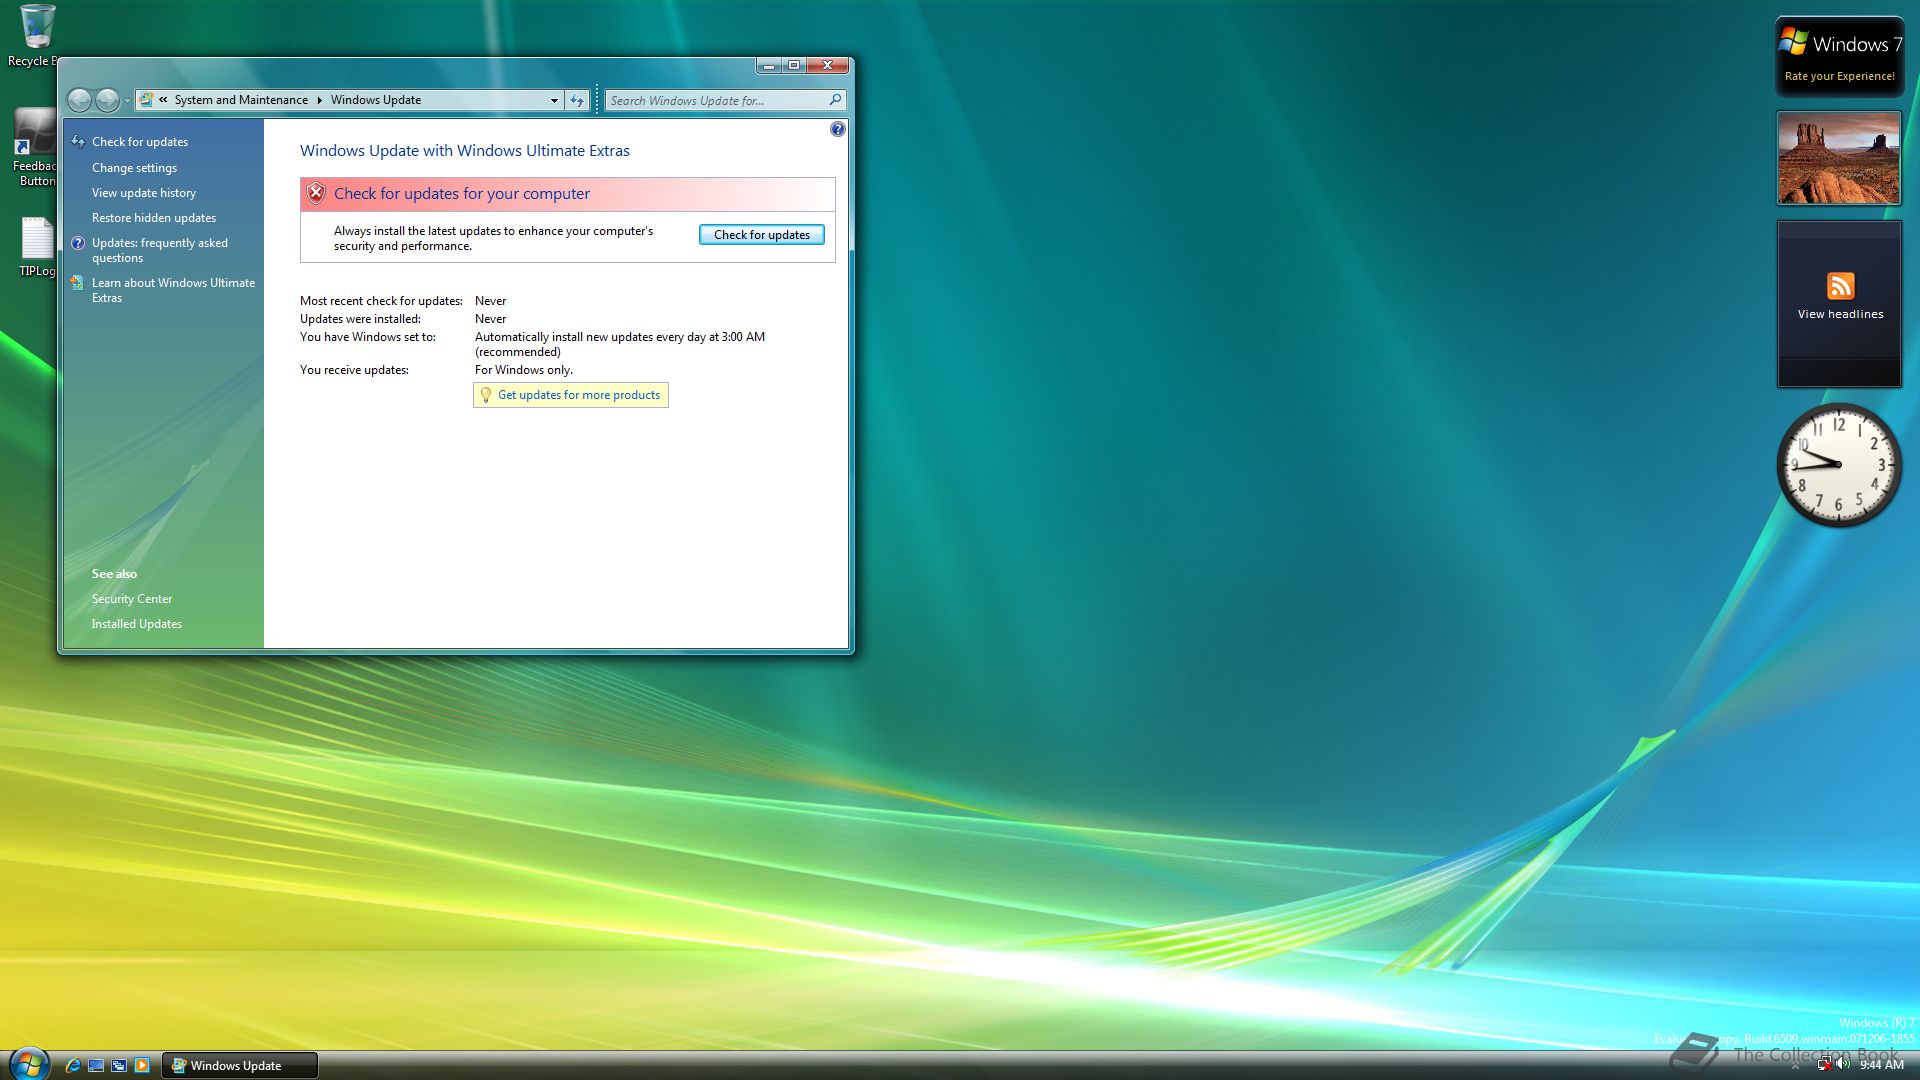Select the Feedback Button desktop shortcut
Viewport: 1920px width, 1080px height.
coord(34,148)
